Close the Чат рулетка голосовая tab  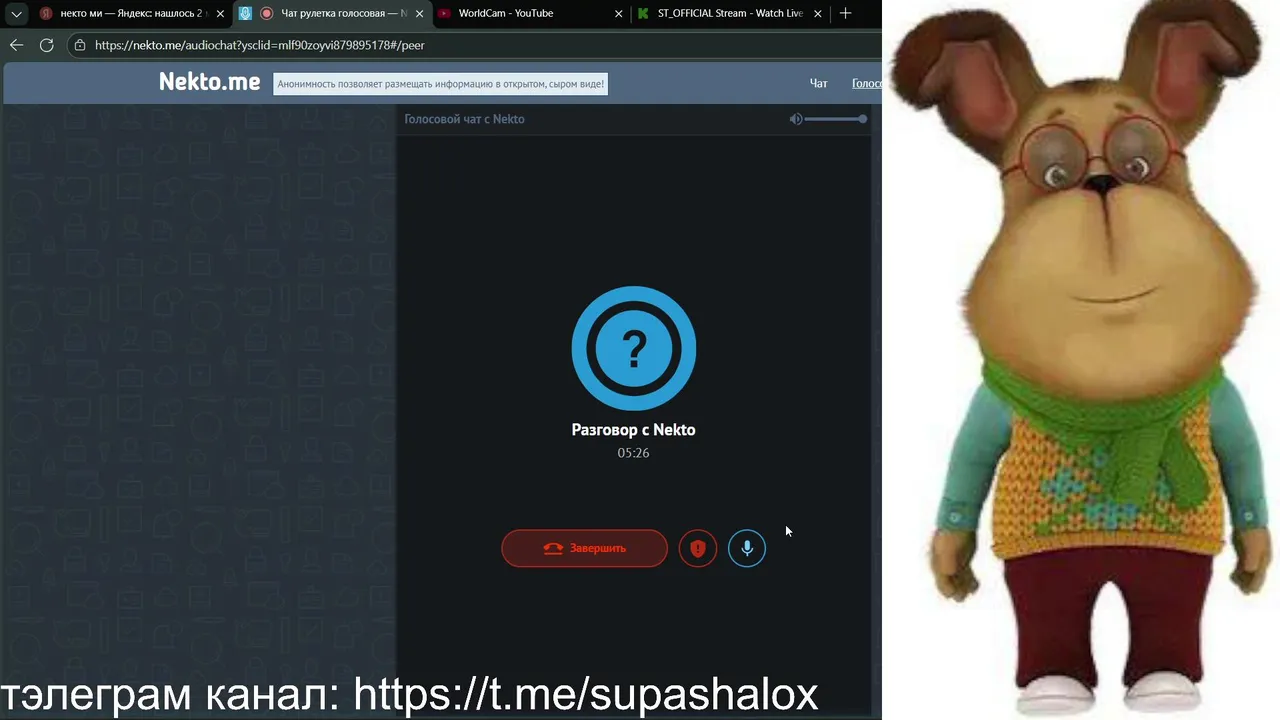pos(419,14)
